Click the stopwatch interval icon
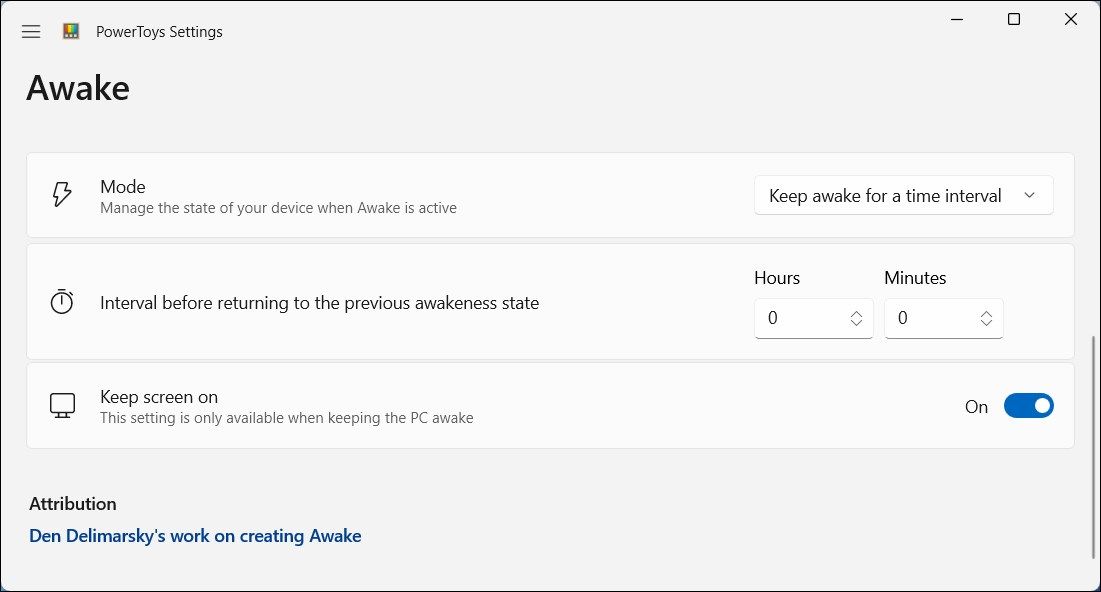1101x592 pixels. click(x=61, y=301)
